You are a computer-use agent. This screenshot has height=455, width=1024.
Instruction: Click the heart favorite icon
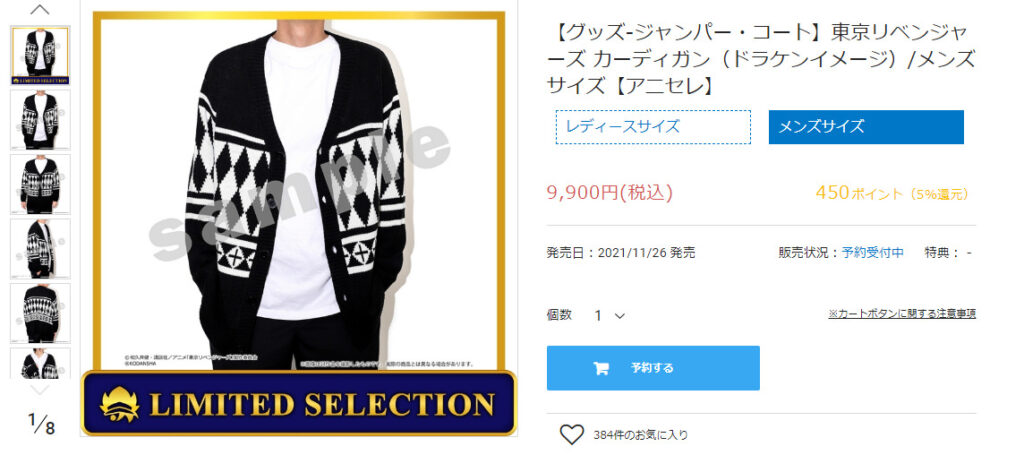click(571, 435)
